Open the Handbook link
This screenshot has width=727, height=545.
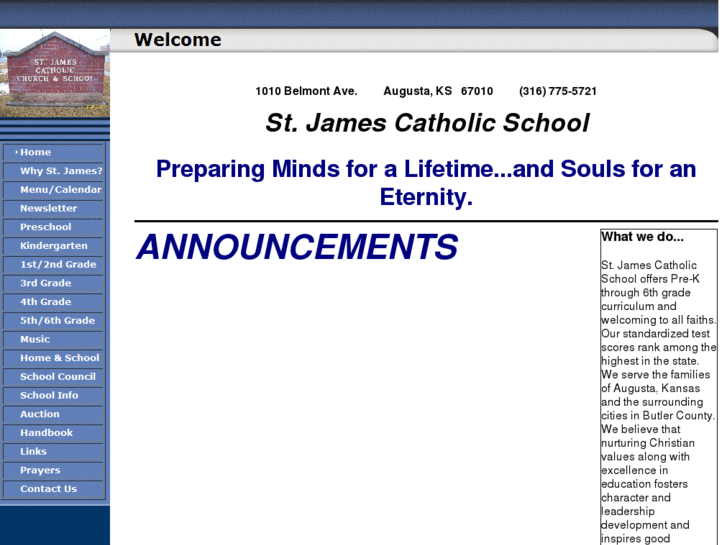coord(54,433)
